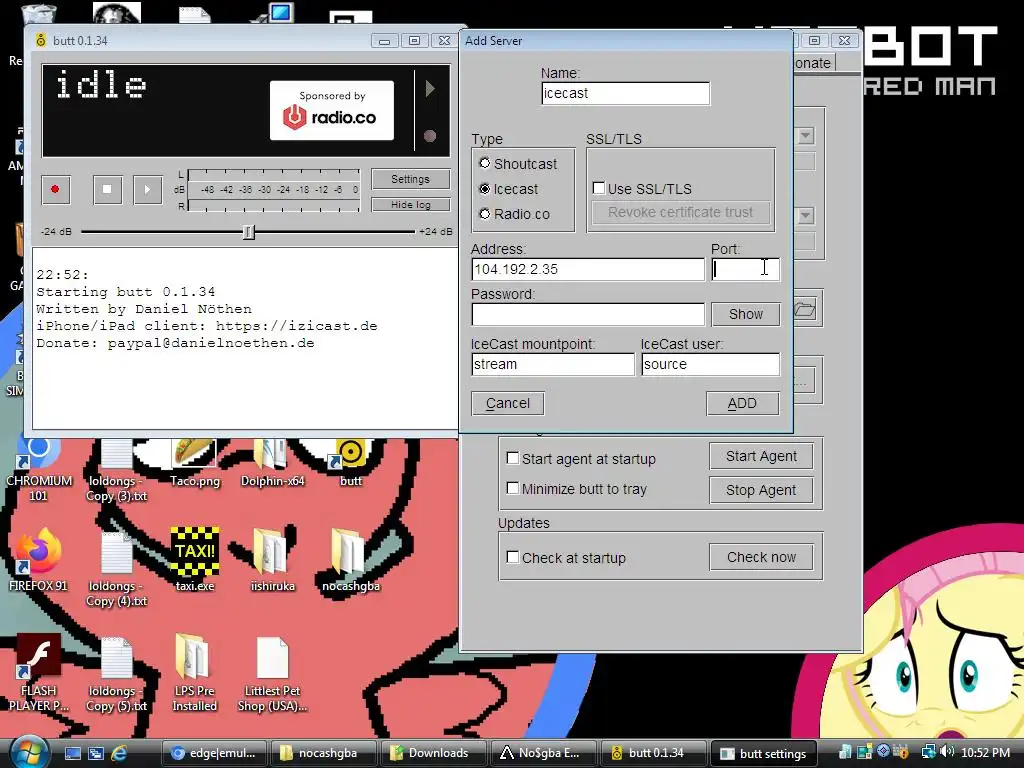This screenshot has width=1024, height=768.
Task: Start streaming with the play button
Action: pyautogui.click(x=148, y=189)
